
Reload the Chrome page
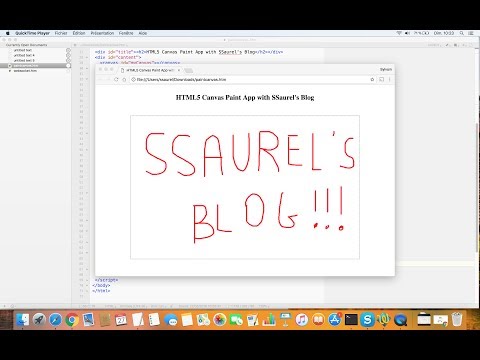point(116,79)
